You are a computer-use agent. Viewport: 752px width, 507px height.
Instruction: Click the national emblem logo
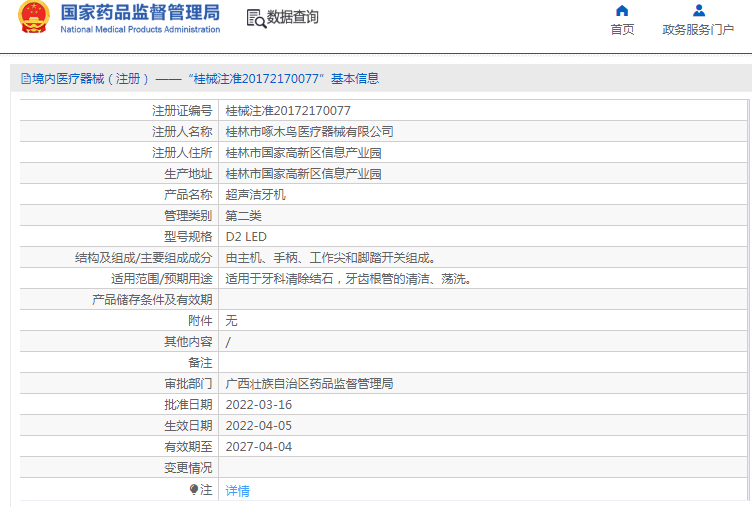click(34, 17)
